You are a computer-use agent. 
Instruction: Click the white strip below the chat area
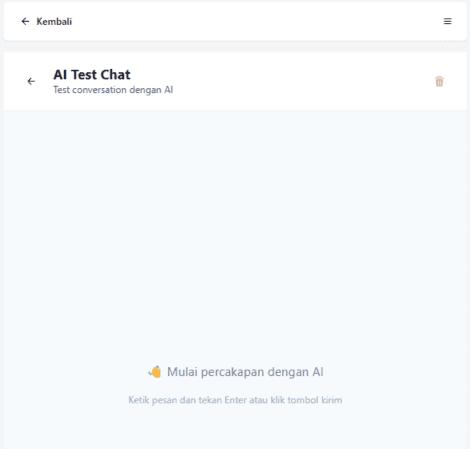tap(235, 459)
